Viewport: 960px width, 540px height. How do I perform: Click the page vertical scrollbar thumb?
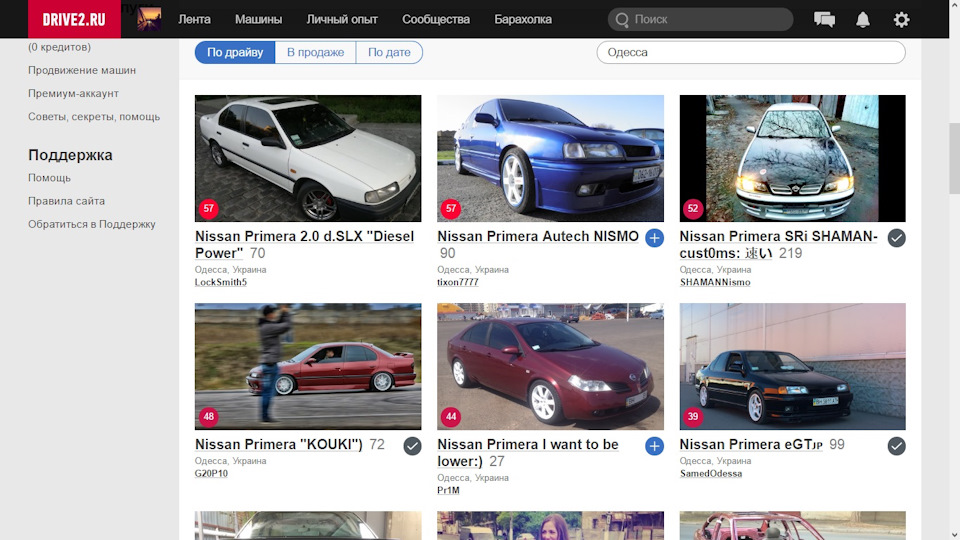point(954,159)
